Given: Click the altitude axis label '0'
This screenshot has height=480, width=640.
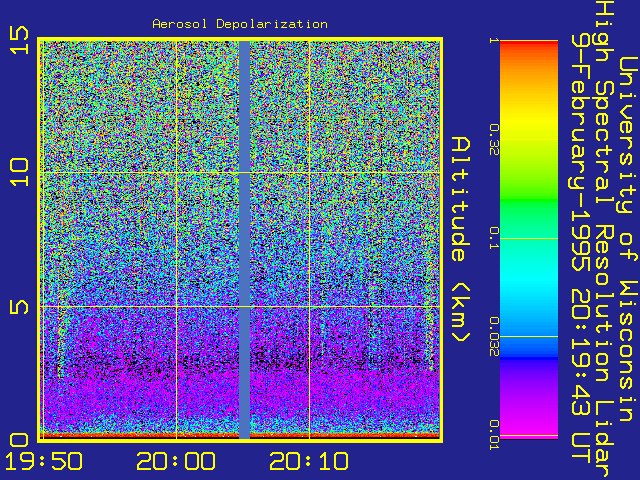Looking at the screenshot, I should coord(20,441).
